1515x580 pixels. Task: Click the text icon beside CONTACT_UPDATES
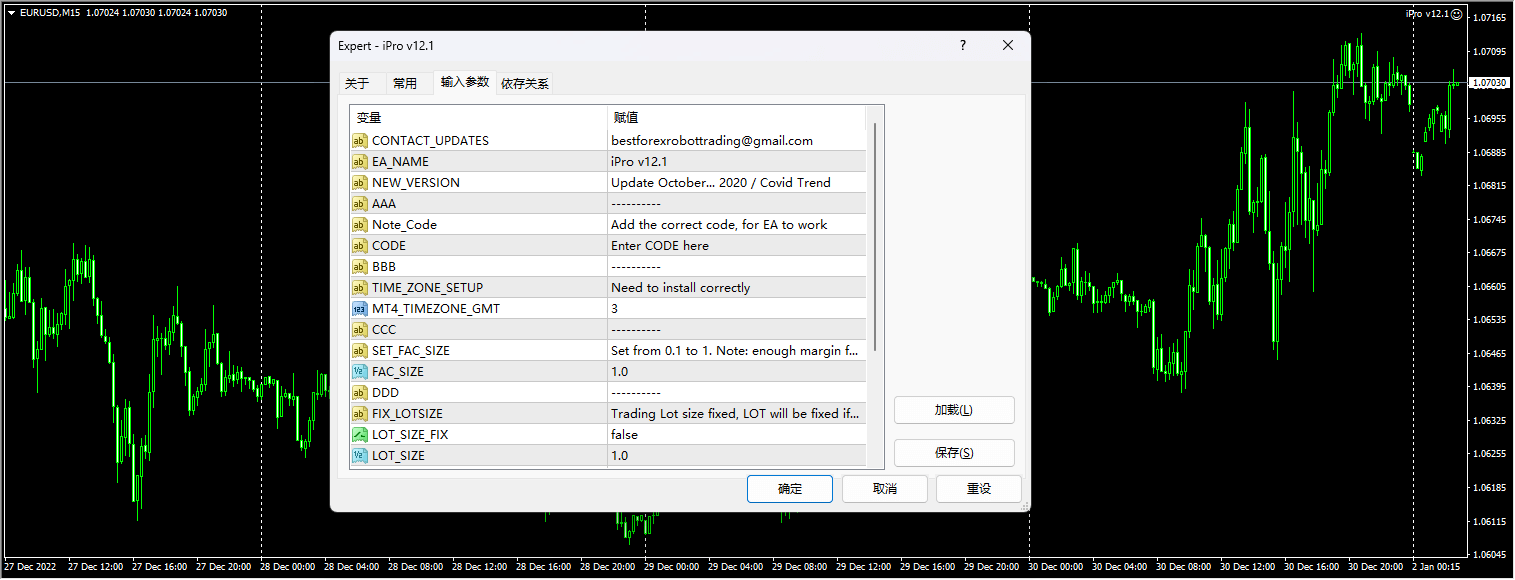click(x=360, y=140)
